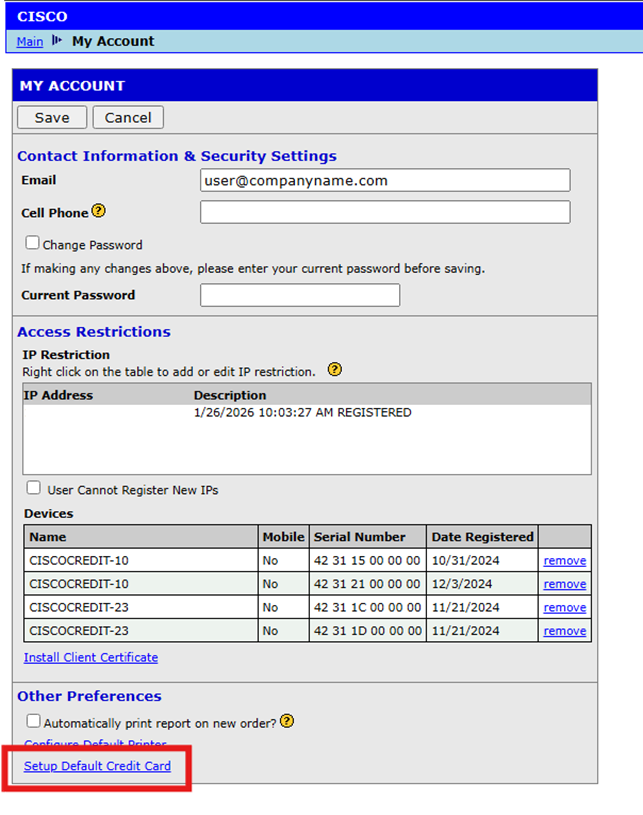
Task: Open Setup Default Credit Card link
Action: click(x=97, y=766)
